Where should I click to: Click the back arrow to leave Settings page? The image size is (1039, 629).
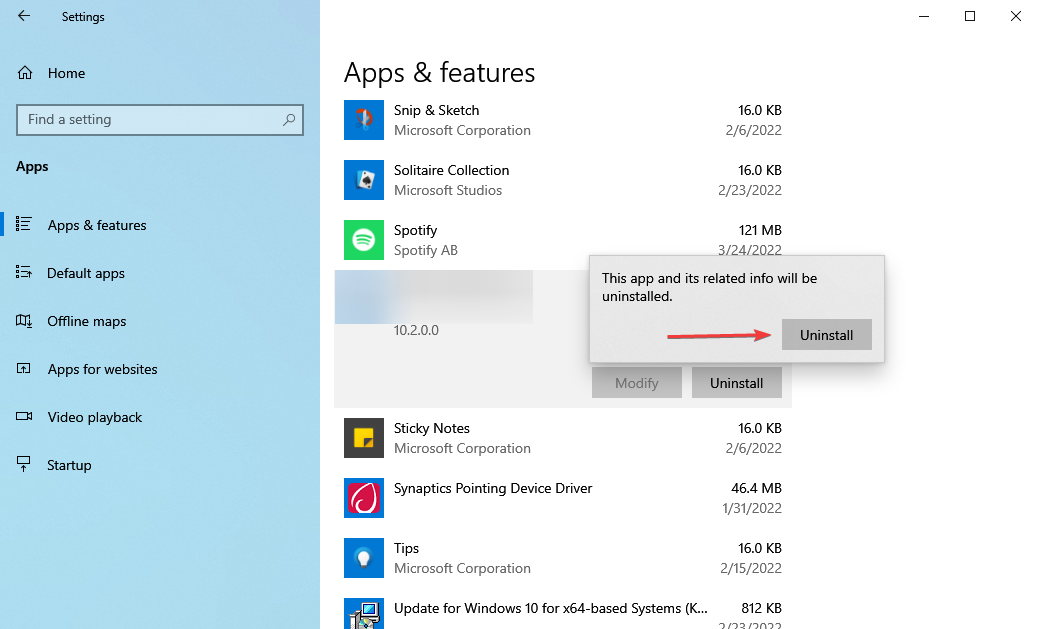click(x=22, y=16)
